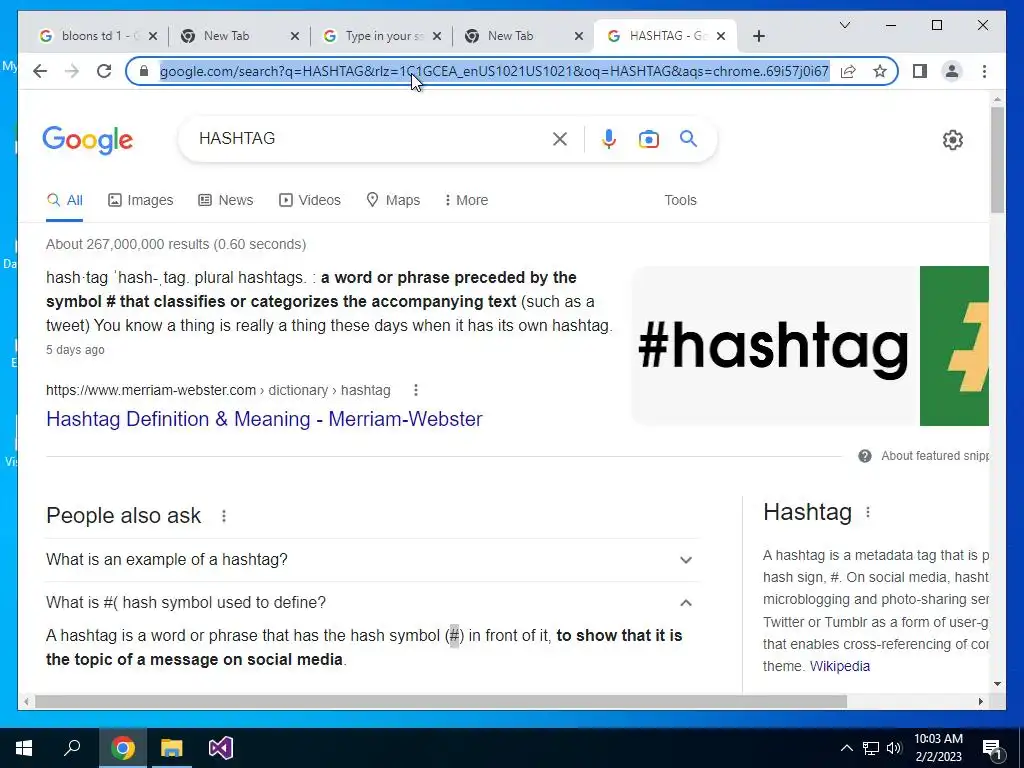The image size is (1024, 768).
Task: Click the address bar URL
Action: click(x=494, y=71)
